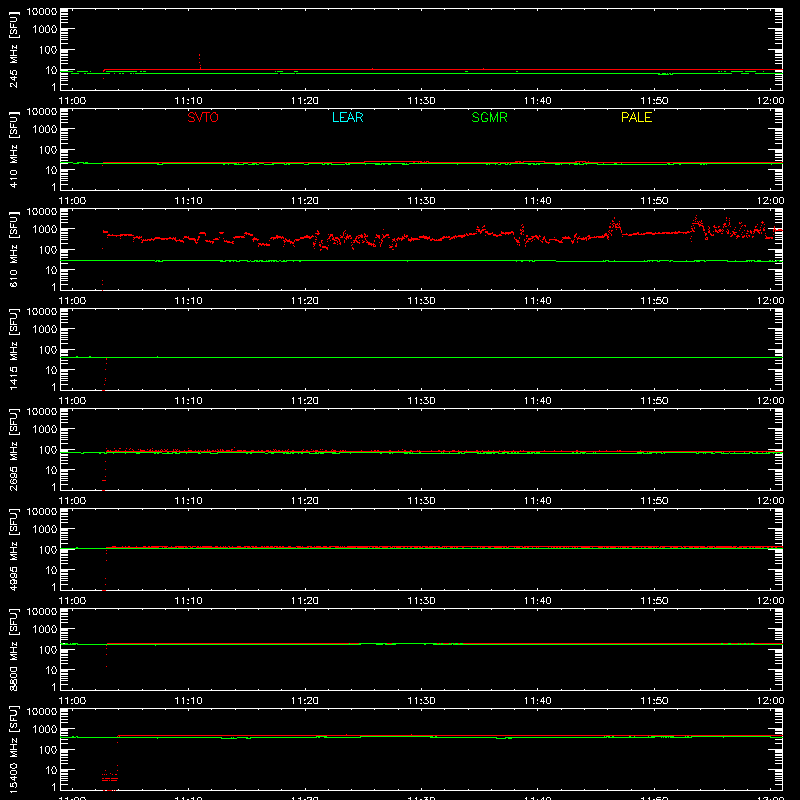Click 1000 y-axis value of the 610 MHz panel

45,230
